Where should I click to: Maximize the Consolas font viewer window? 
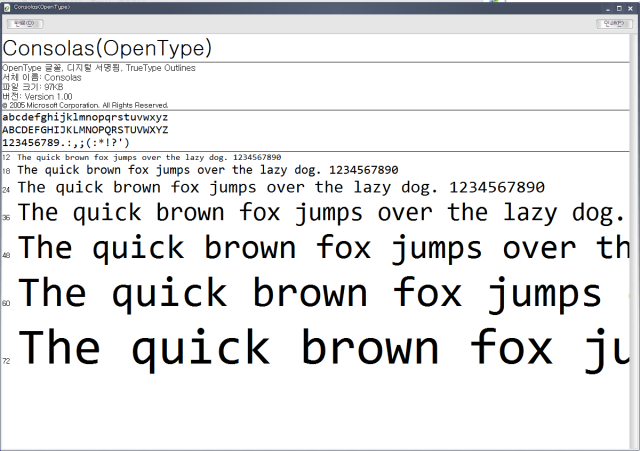pos(619,8)
